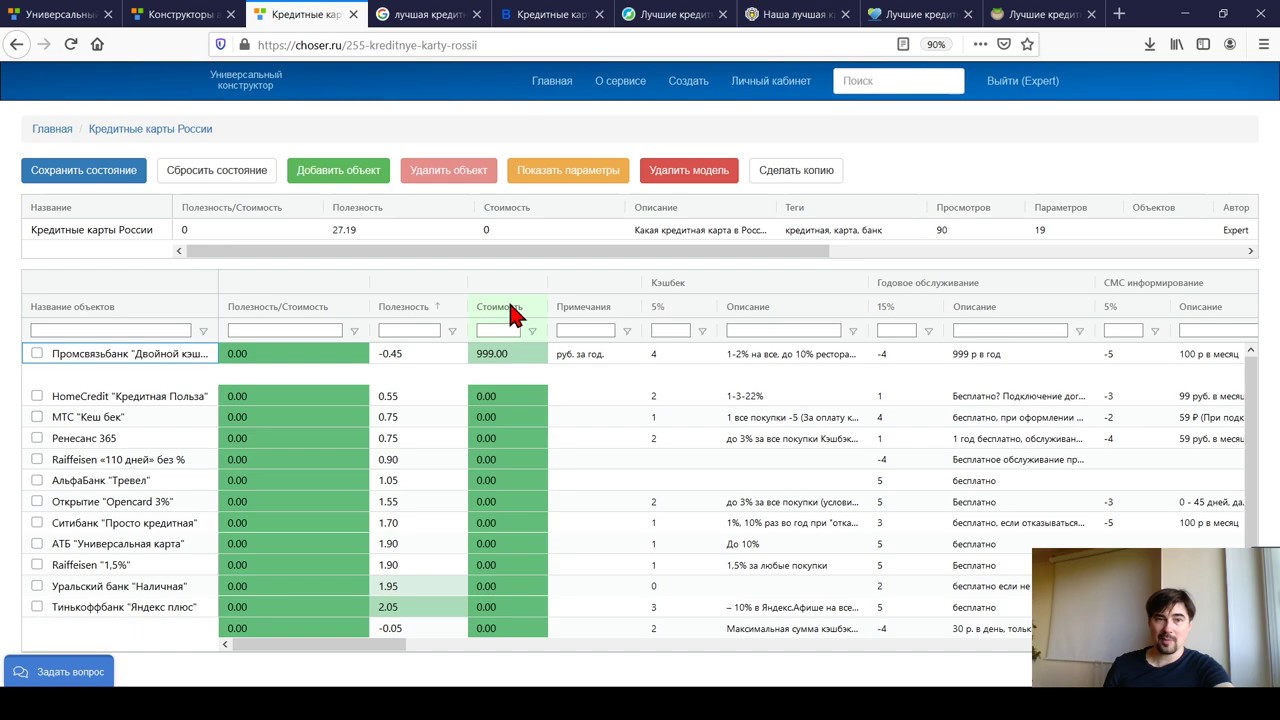Open filter icon for Кэшбек Описание column
Screen dimensions: 1280x720
point(853,331)
